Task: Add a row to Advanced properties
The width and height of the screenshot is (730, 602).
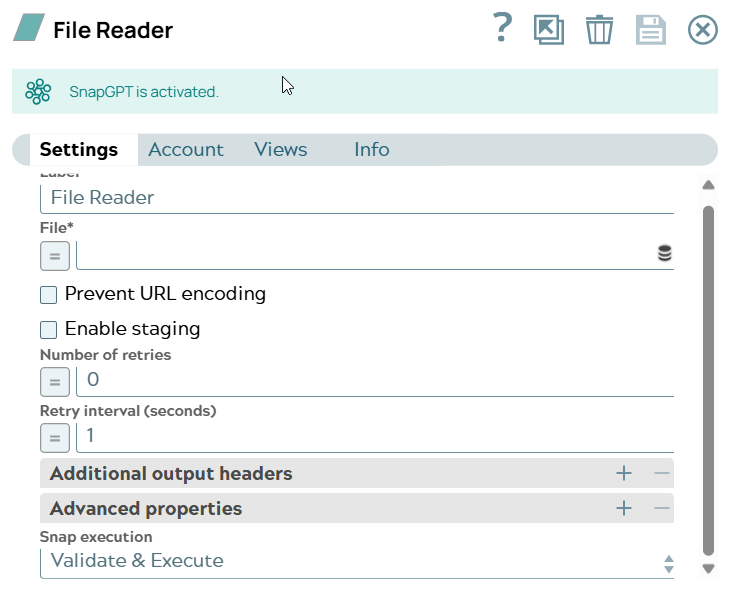Action: coord(624,508)
